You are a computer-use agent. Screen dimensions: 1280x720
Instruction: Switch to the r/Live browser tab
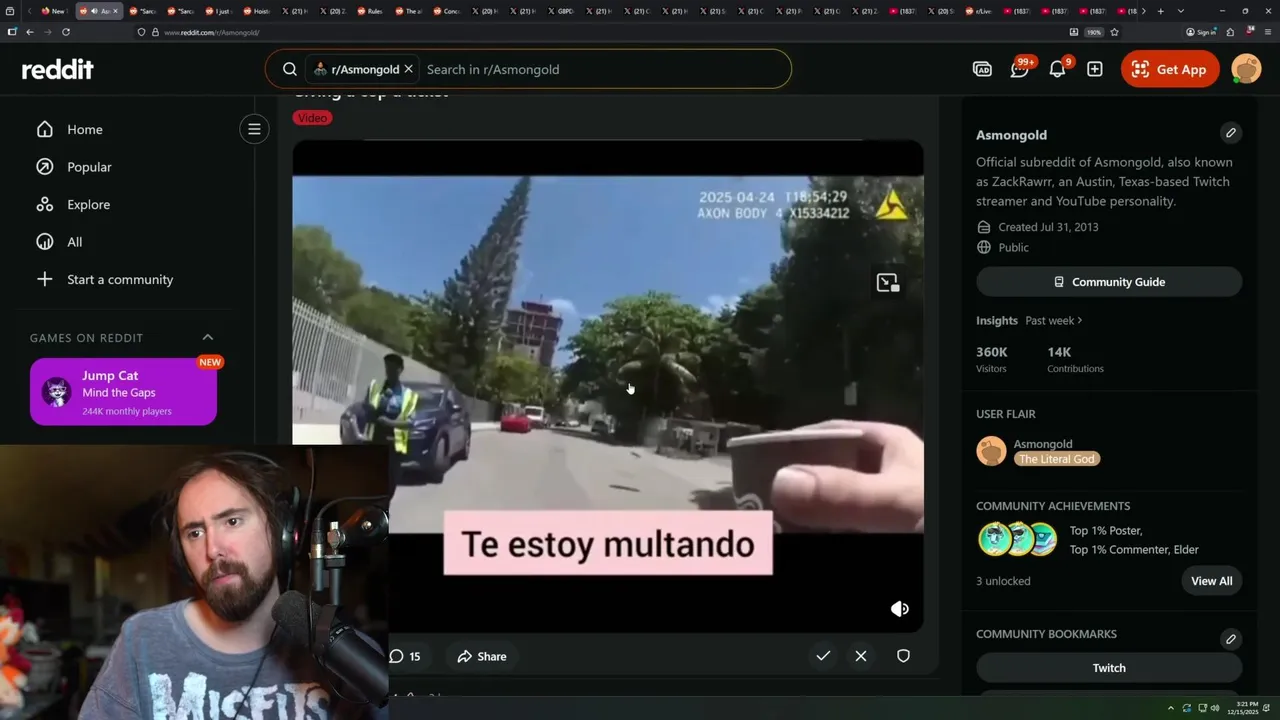tap(983, 11)
